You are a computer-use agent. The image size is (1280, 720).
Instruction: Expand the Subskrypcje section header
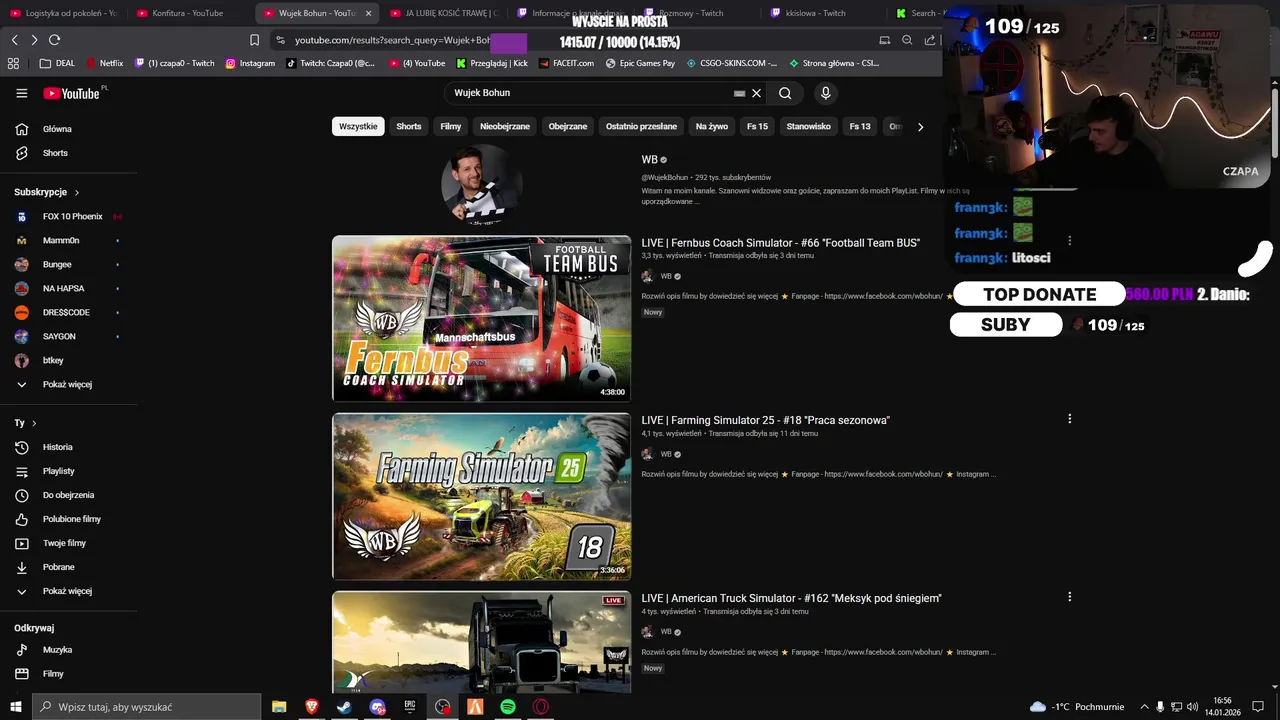[47, 192]
